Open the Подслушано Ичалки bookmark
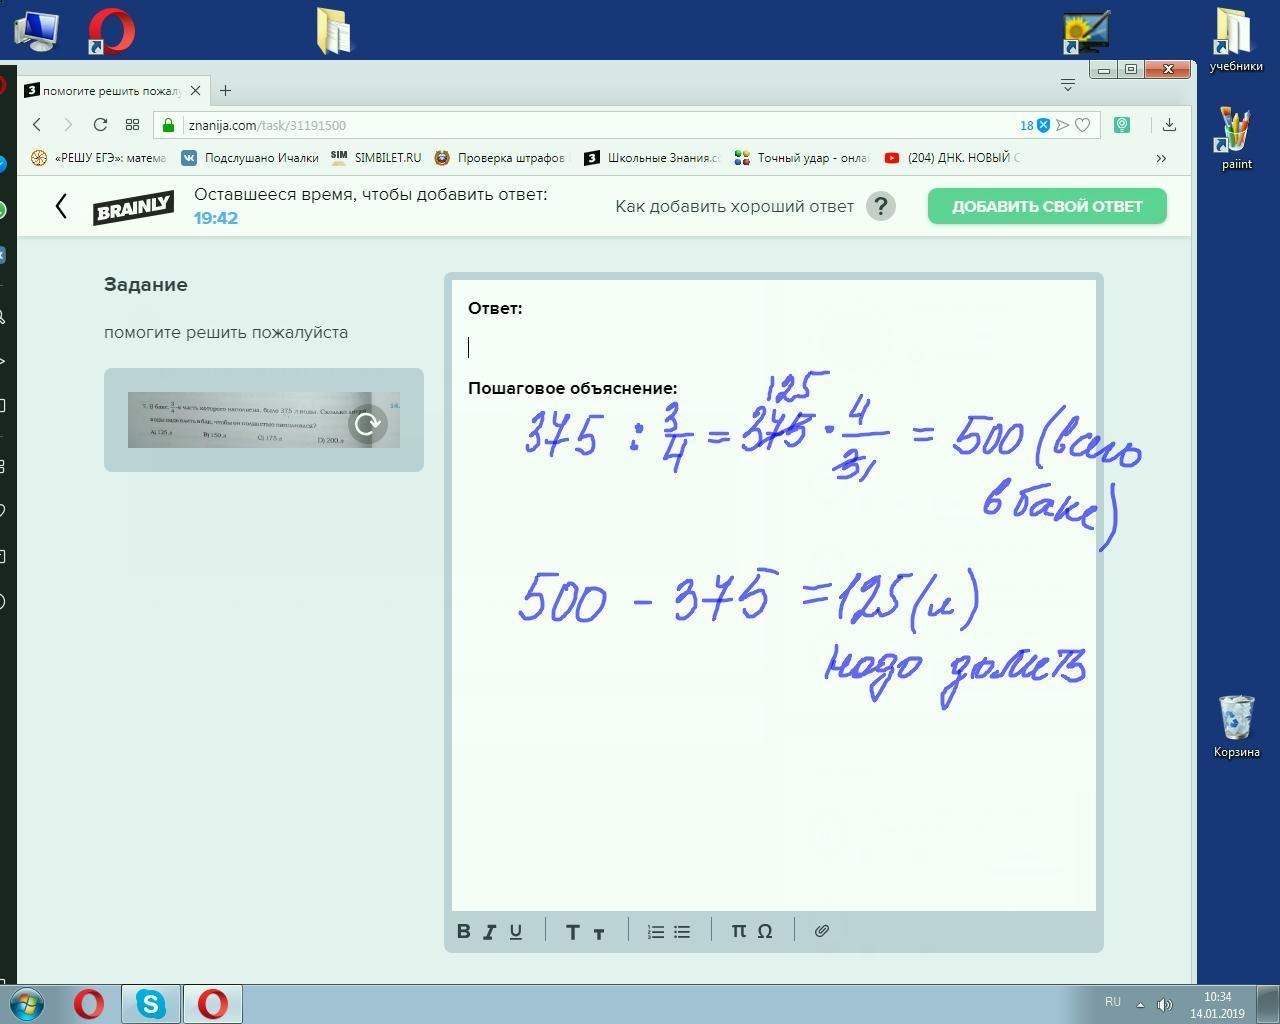 [250, 158]
